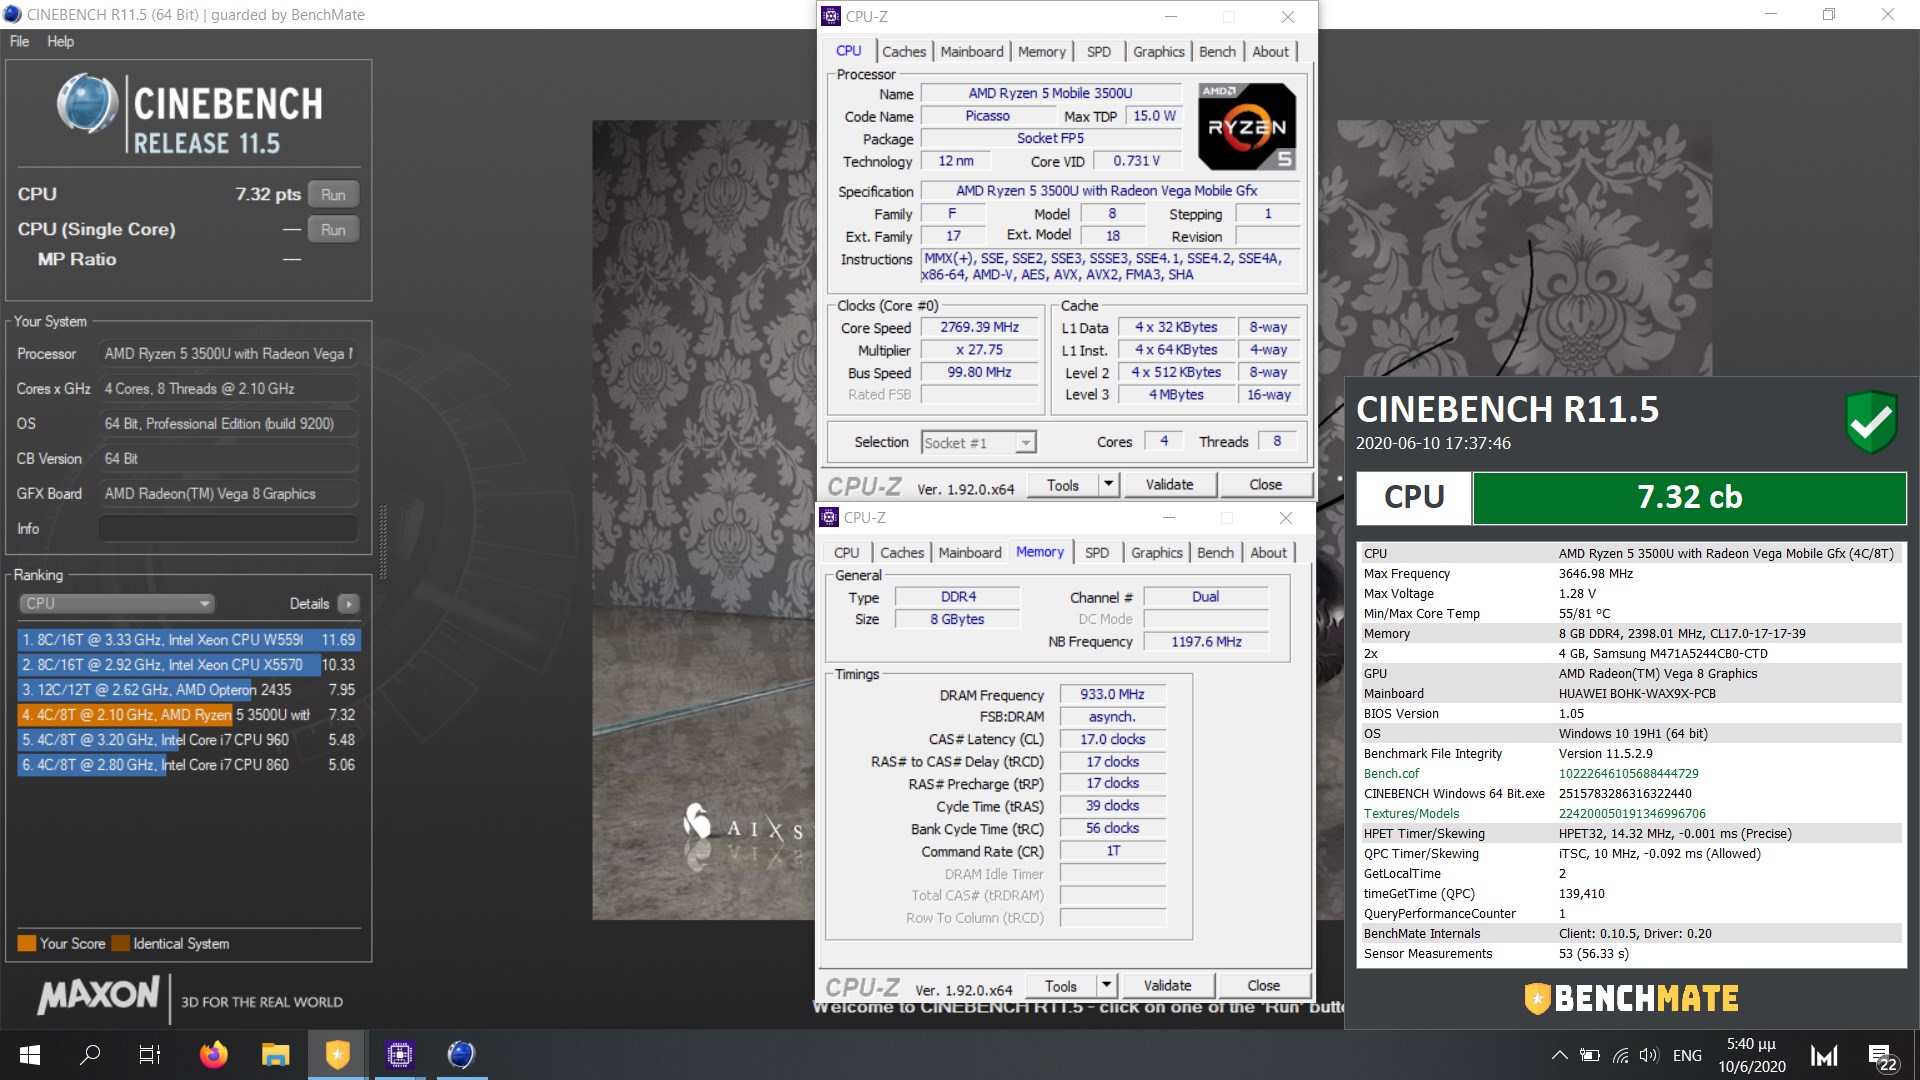The width and height of the screenshot is (1920, 1080).
Task: Switch to Bench tab in upper CPU-Z
Action: 1217,52
